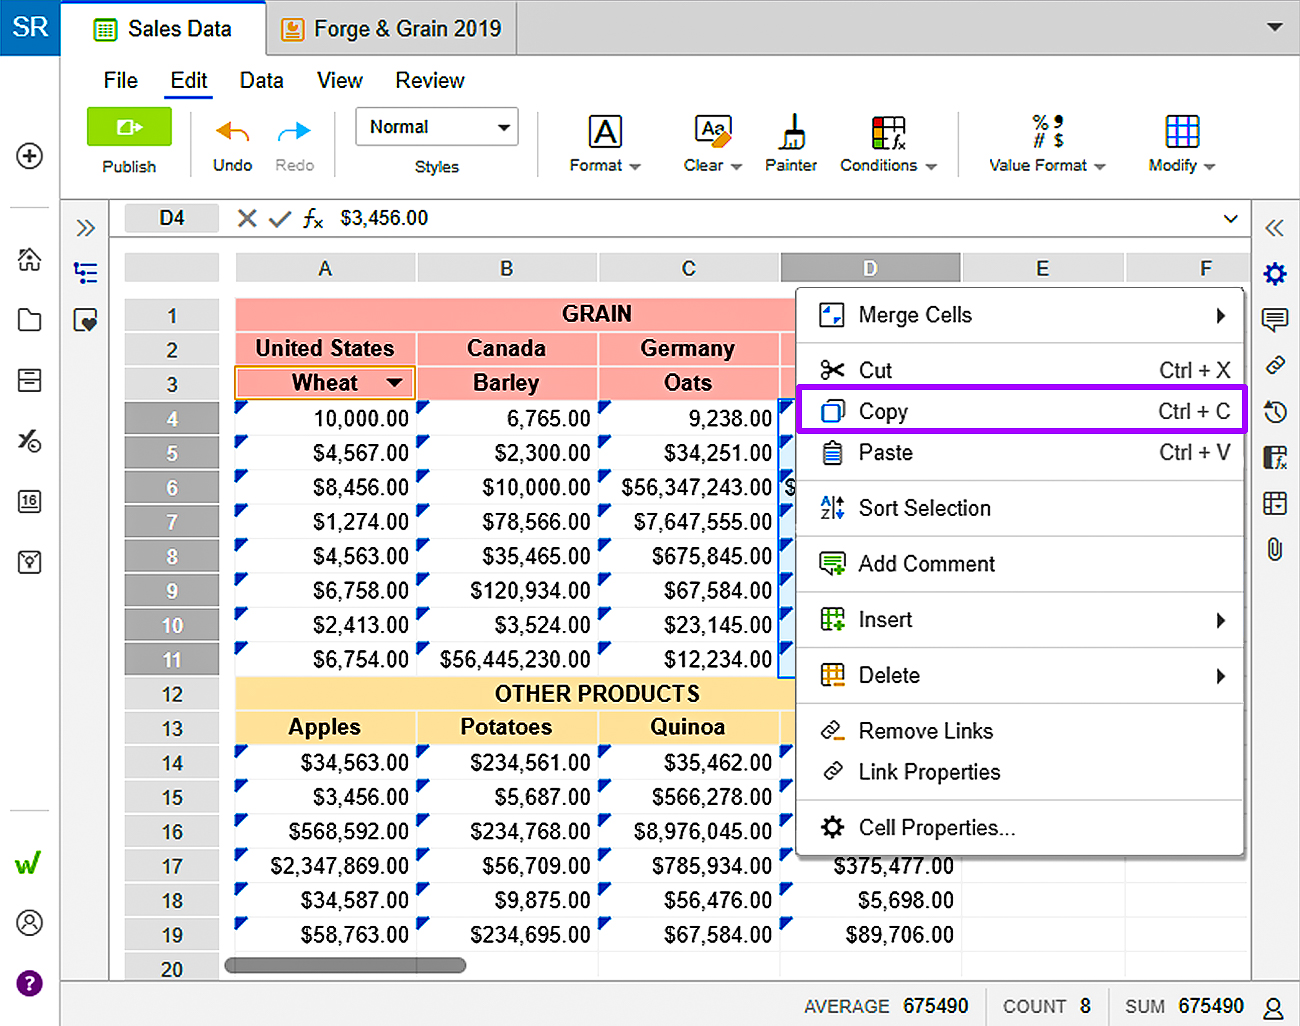
Task: Click the home icon in left sidebar
Action: click(30, 260)
